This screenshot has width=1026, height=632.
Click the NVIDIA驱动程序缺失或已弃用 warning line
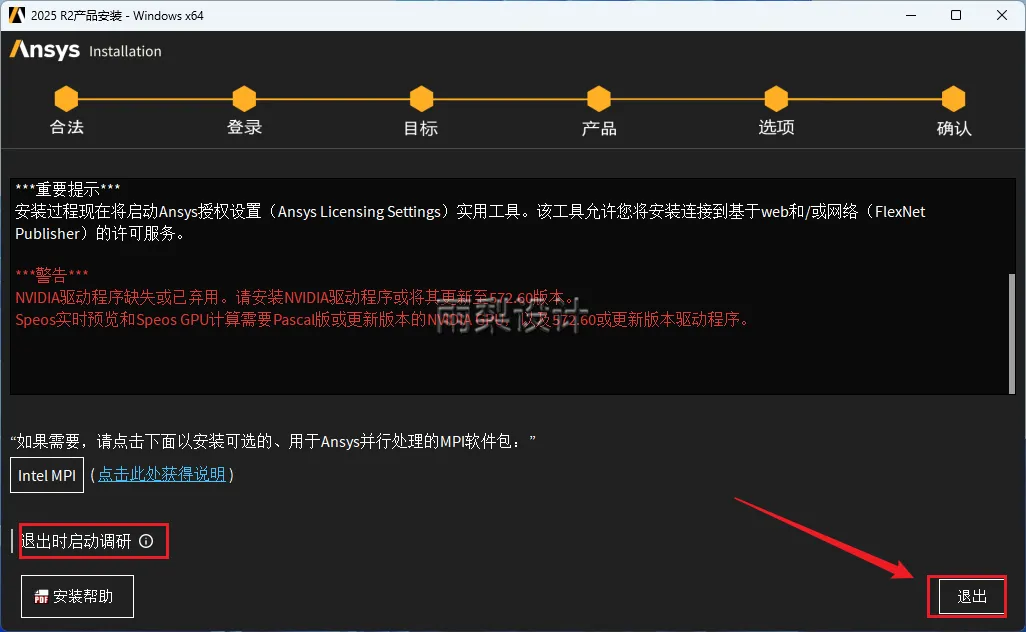[x=295, y=298]
